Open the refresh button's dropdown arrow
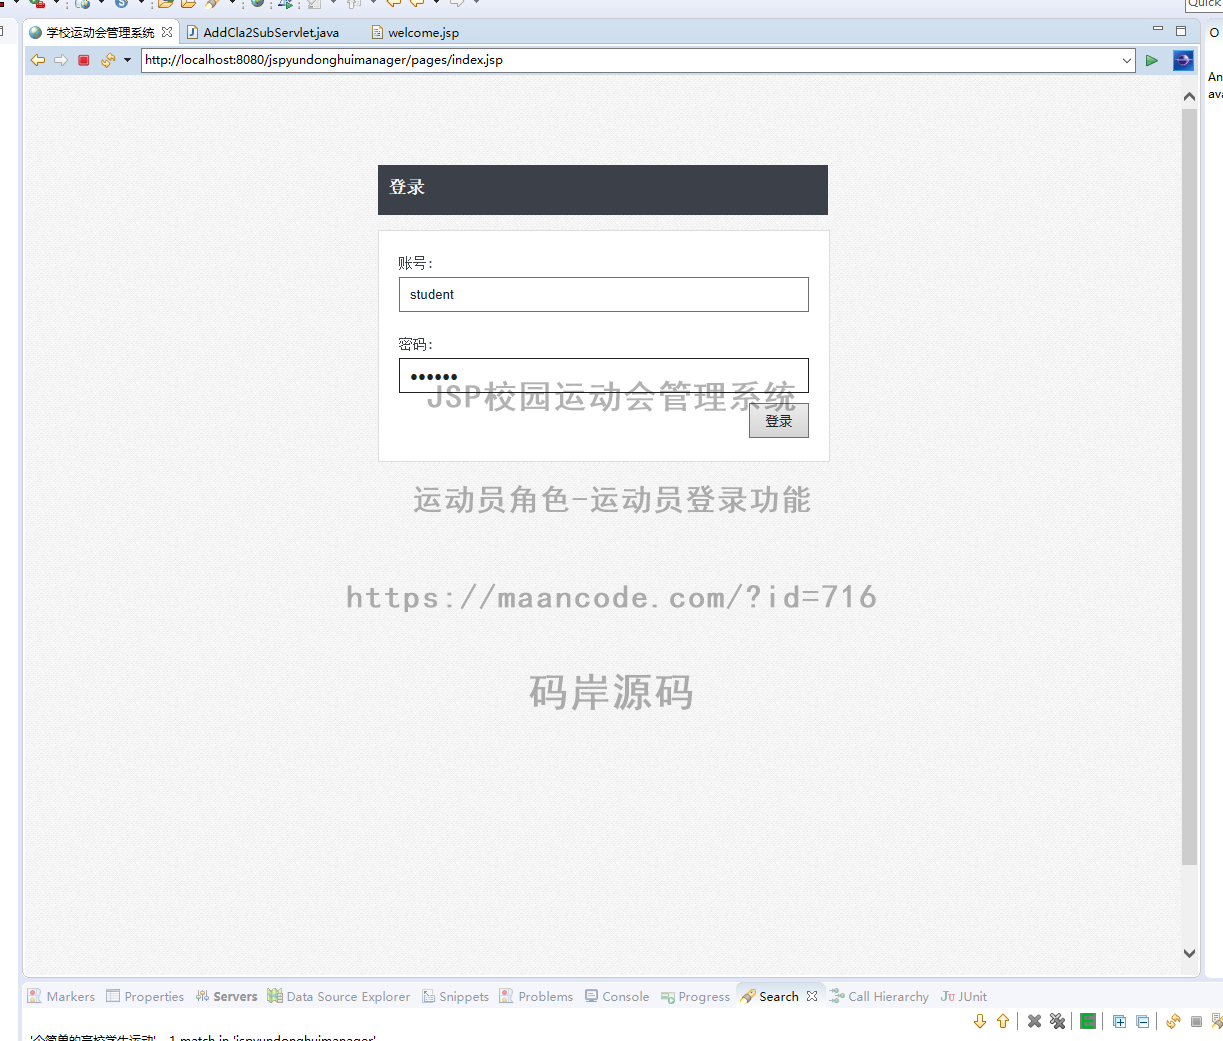This screenshot has width=1223, height=1041. click(127, 60)
